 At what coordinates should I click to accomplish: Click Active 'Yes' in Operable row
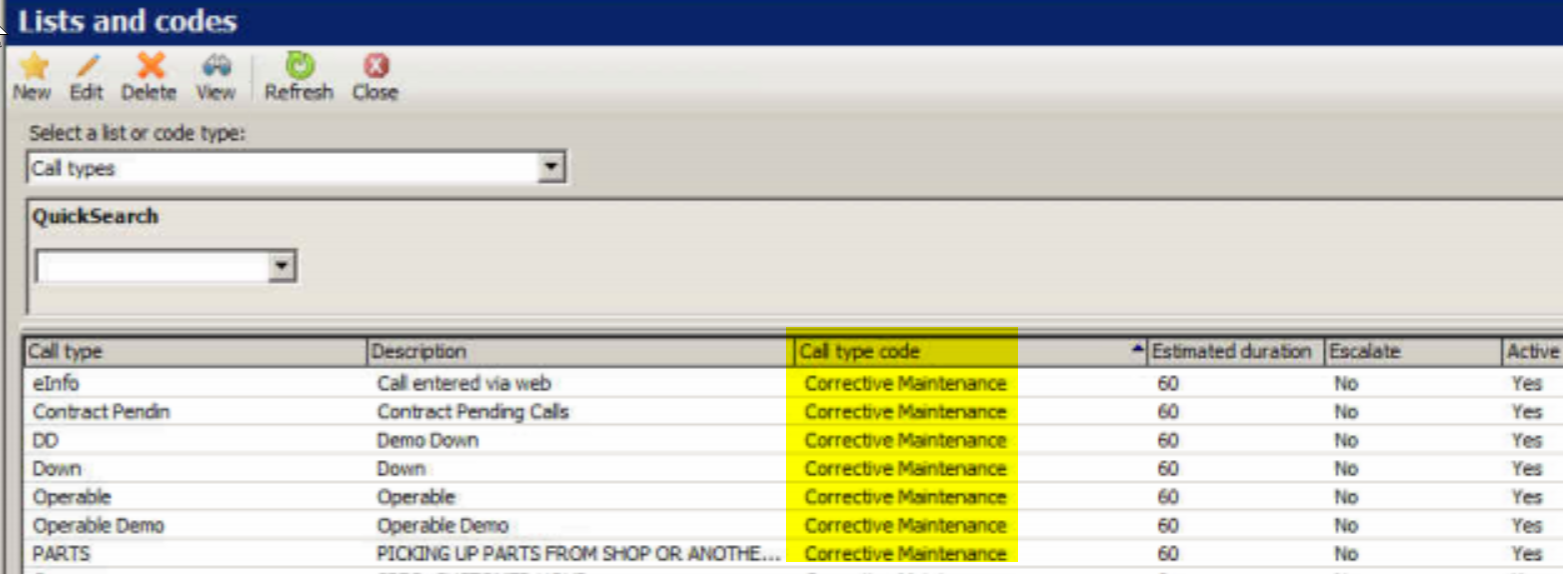1527,497
